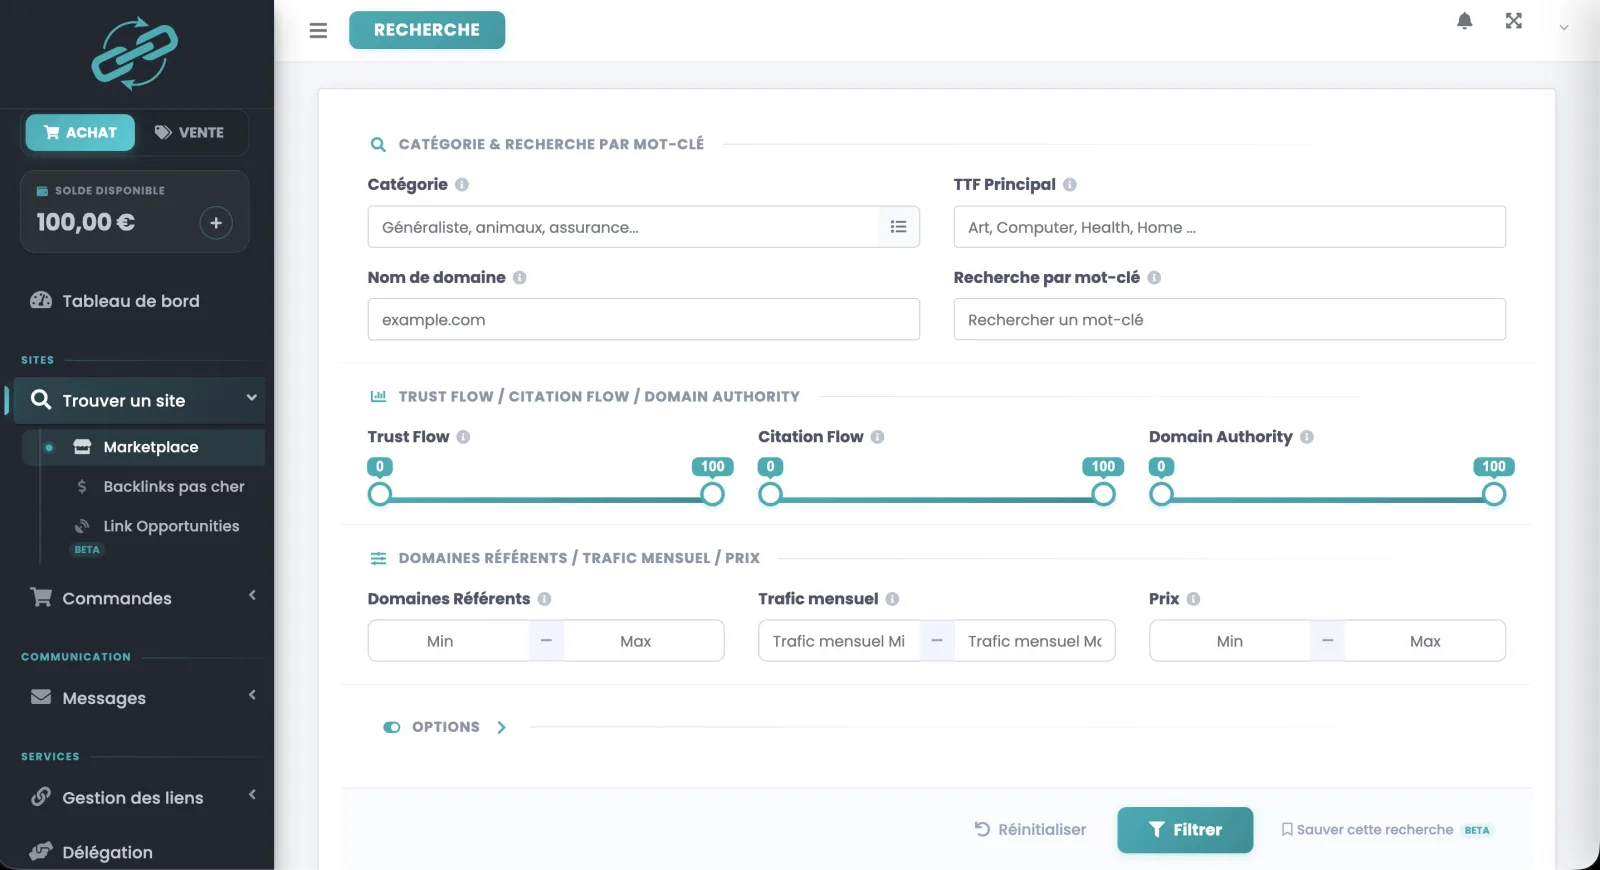Viewport: 1600px width, 870px height.
Task: Expand the OPTIONS section chevron
Action: click(501, 727)
